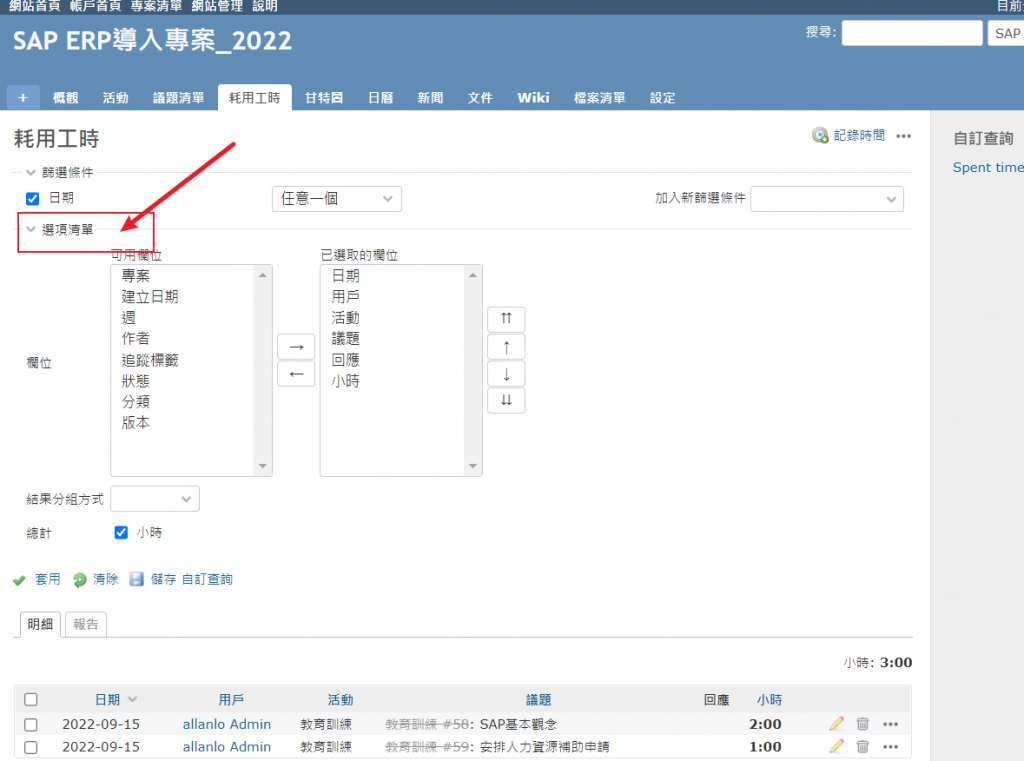This screenshot has width=1024, height=761.
Task: Toggle the 小時 totals checkbox
Action: pos(121,532)
